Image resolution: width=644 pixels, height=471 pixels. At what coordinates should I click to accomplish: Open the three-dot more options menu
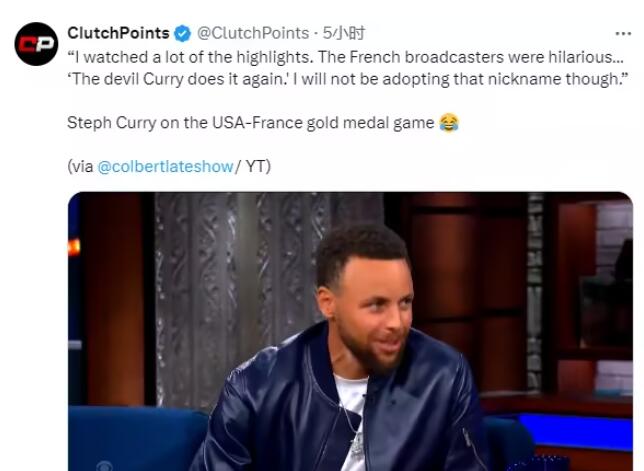(623, 34)
